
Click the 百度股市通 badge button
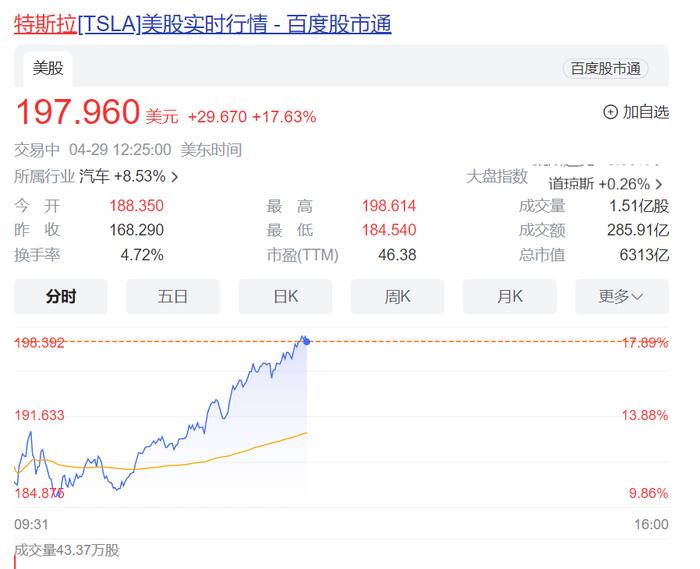tap(605, 68)
